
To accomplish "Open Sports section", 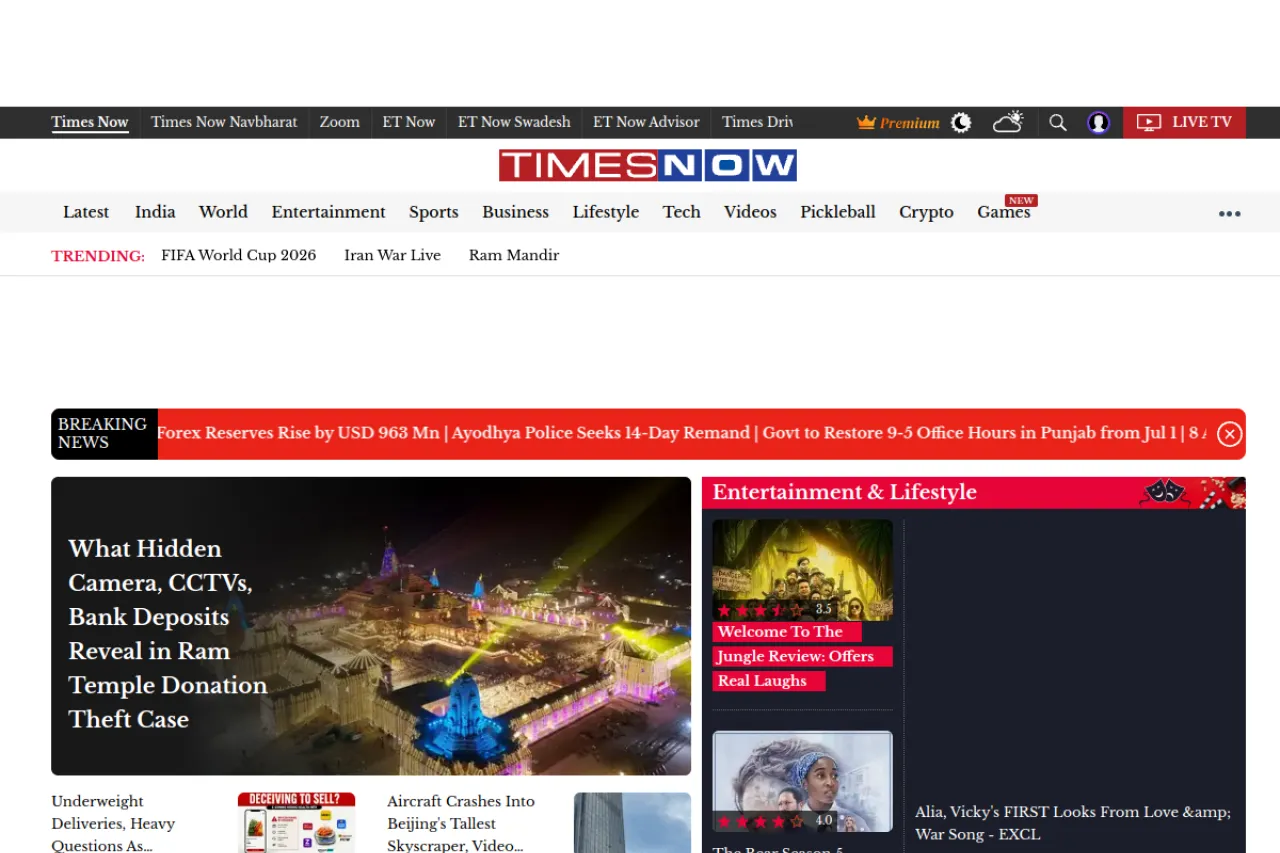I will pos(433,212).
